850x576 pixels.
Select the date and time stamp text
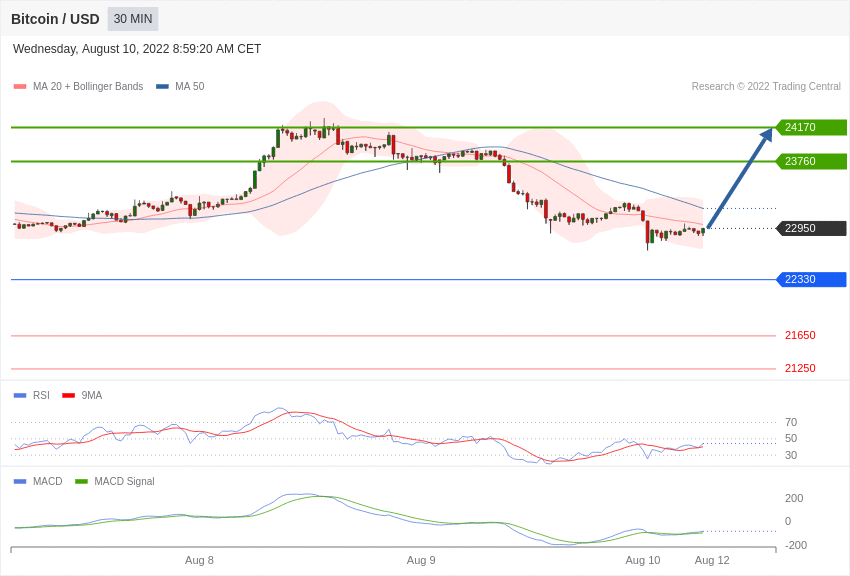click(137, 49)
